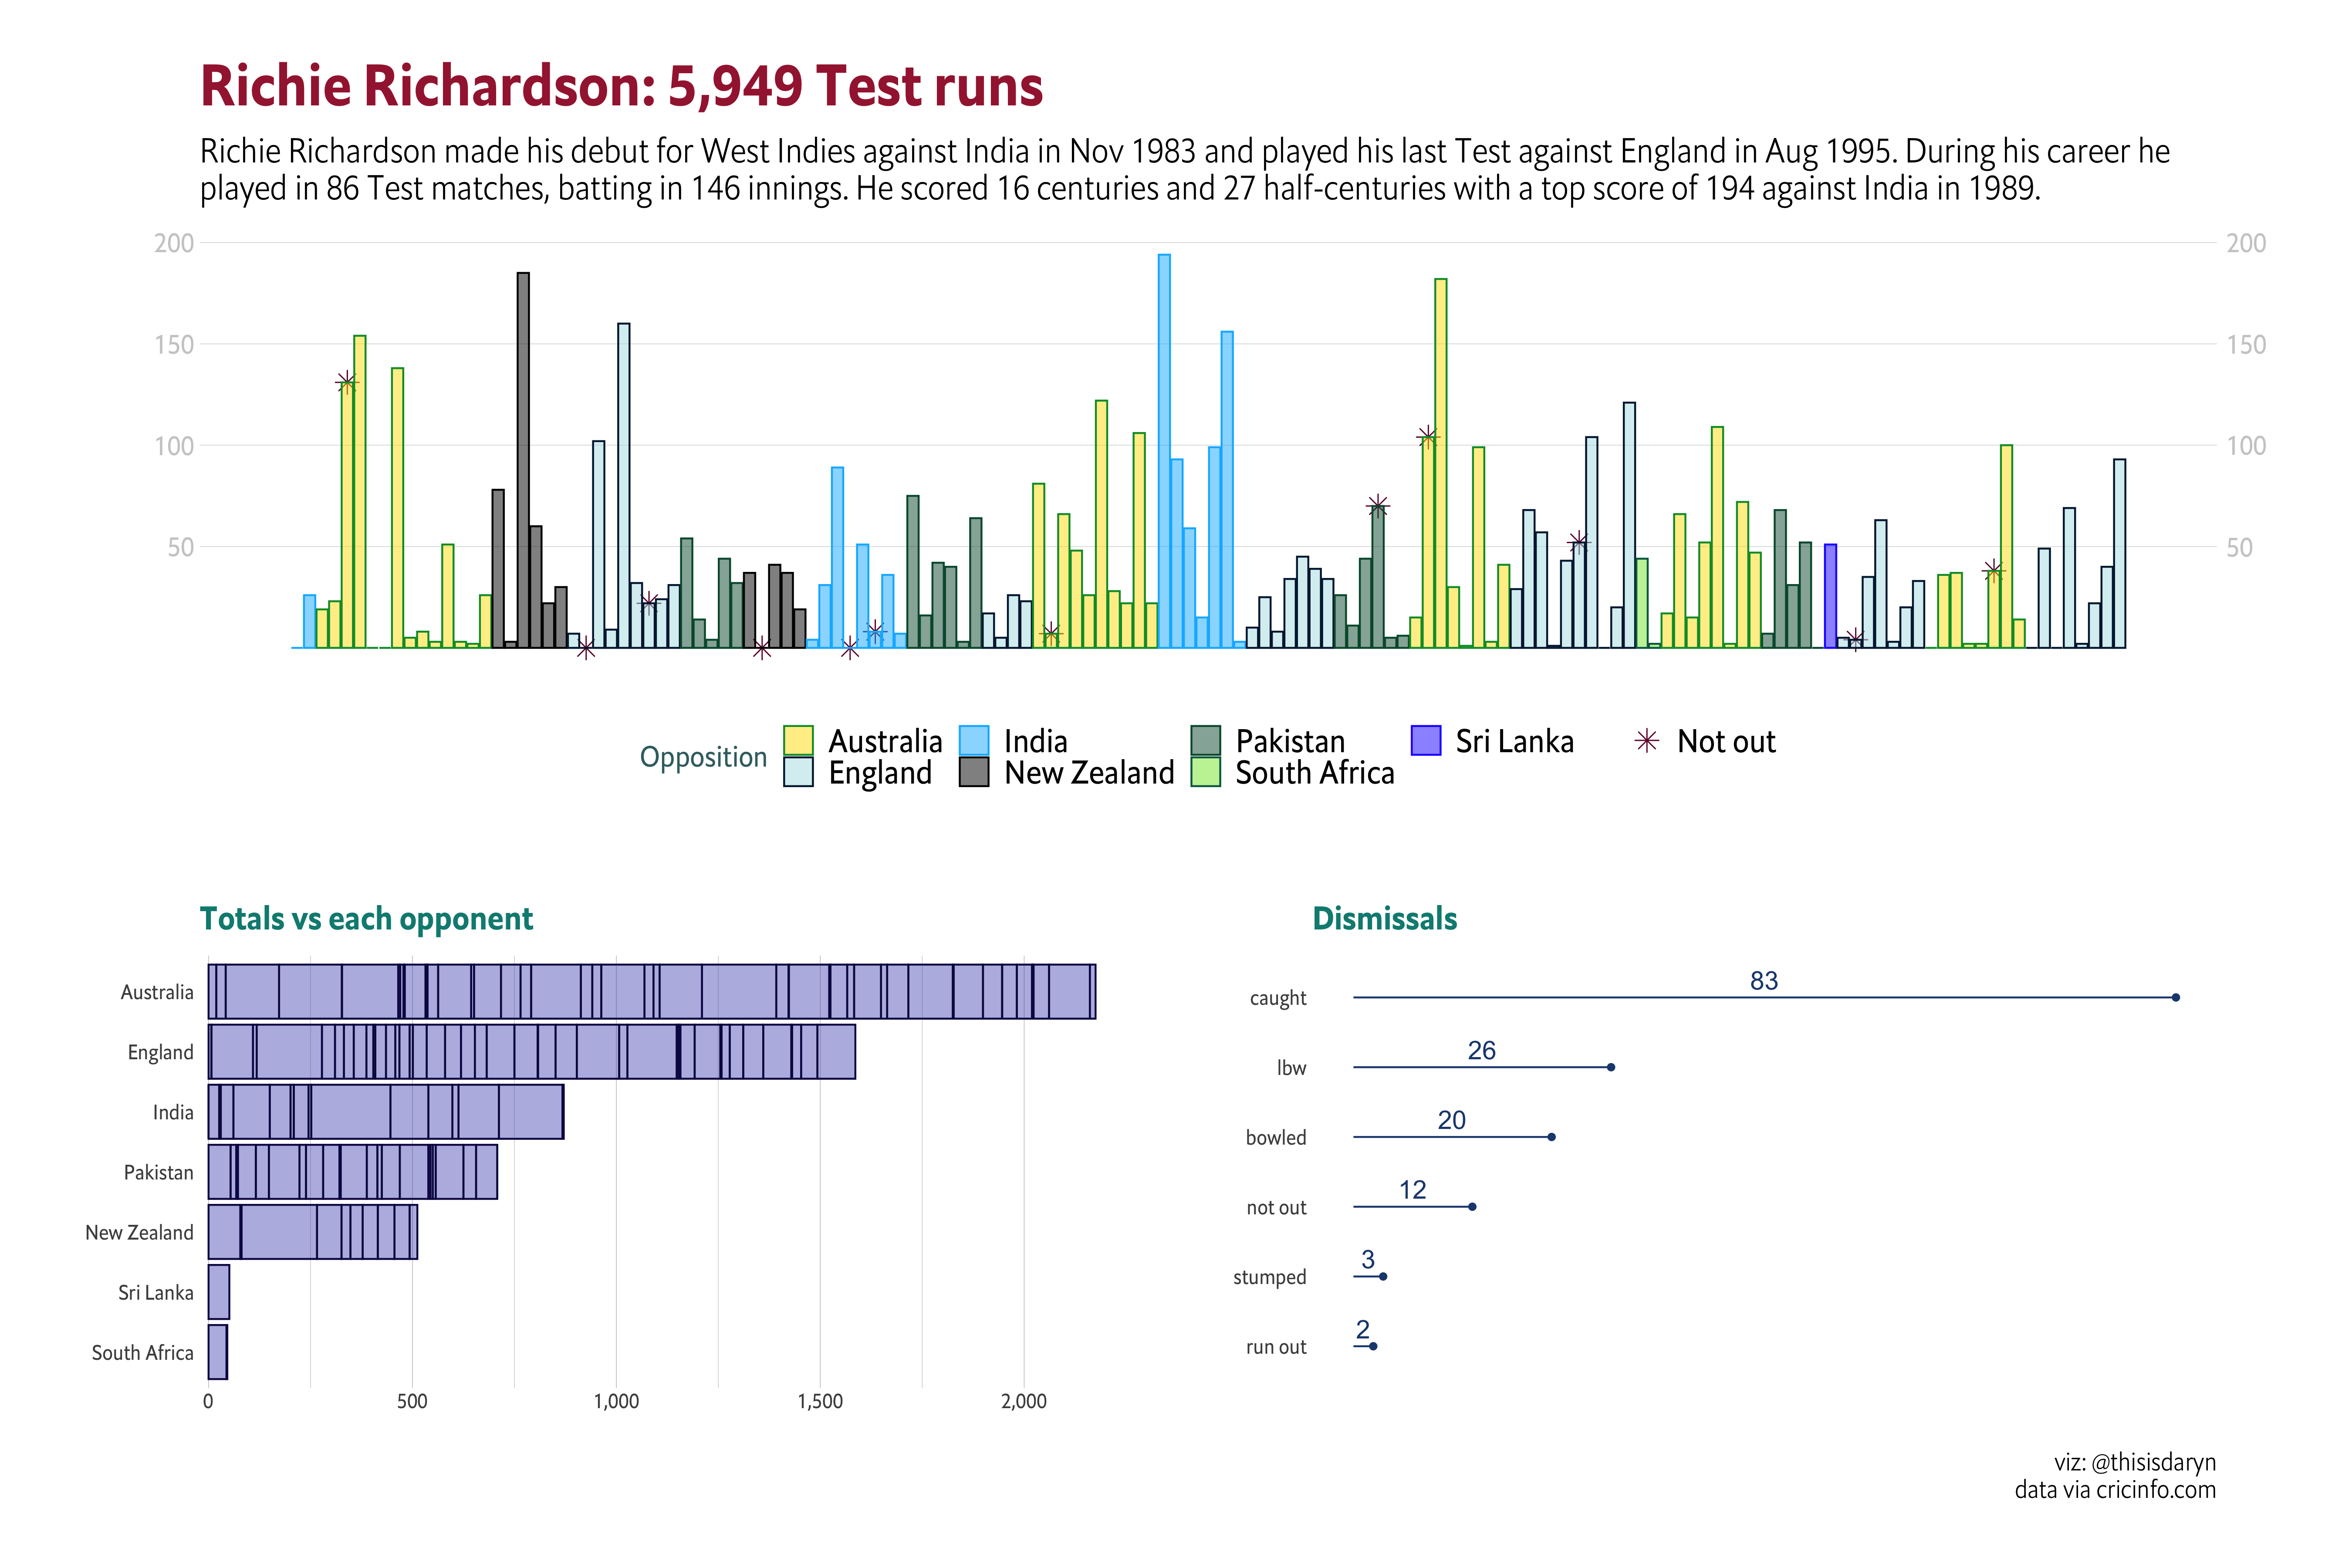Viewport: 2352px width, 1568px height.
Task: Click the Not out asterisk legend icon
Action: [x=1646, y=740]
